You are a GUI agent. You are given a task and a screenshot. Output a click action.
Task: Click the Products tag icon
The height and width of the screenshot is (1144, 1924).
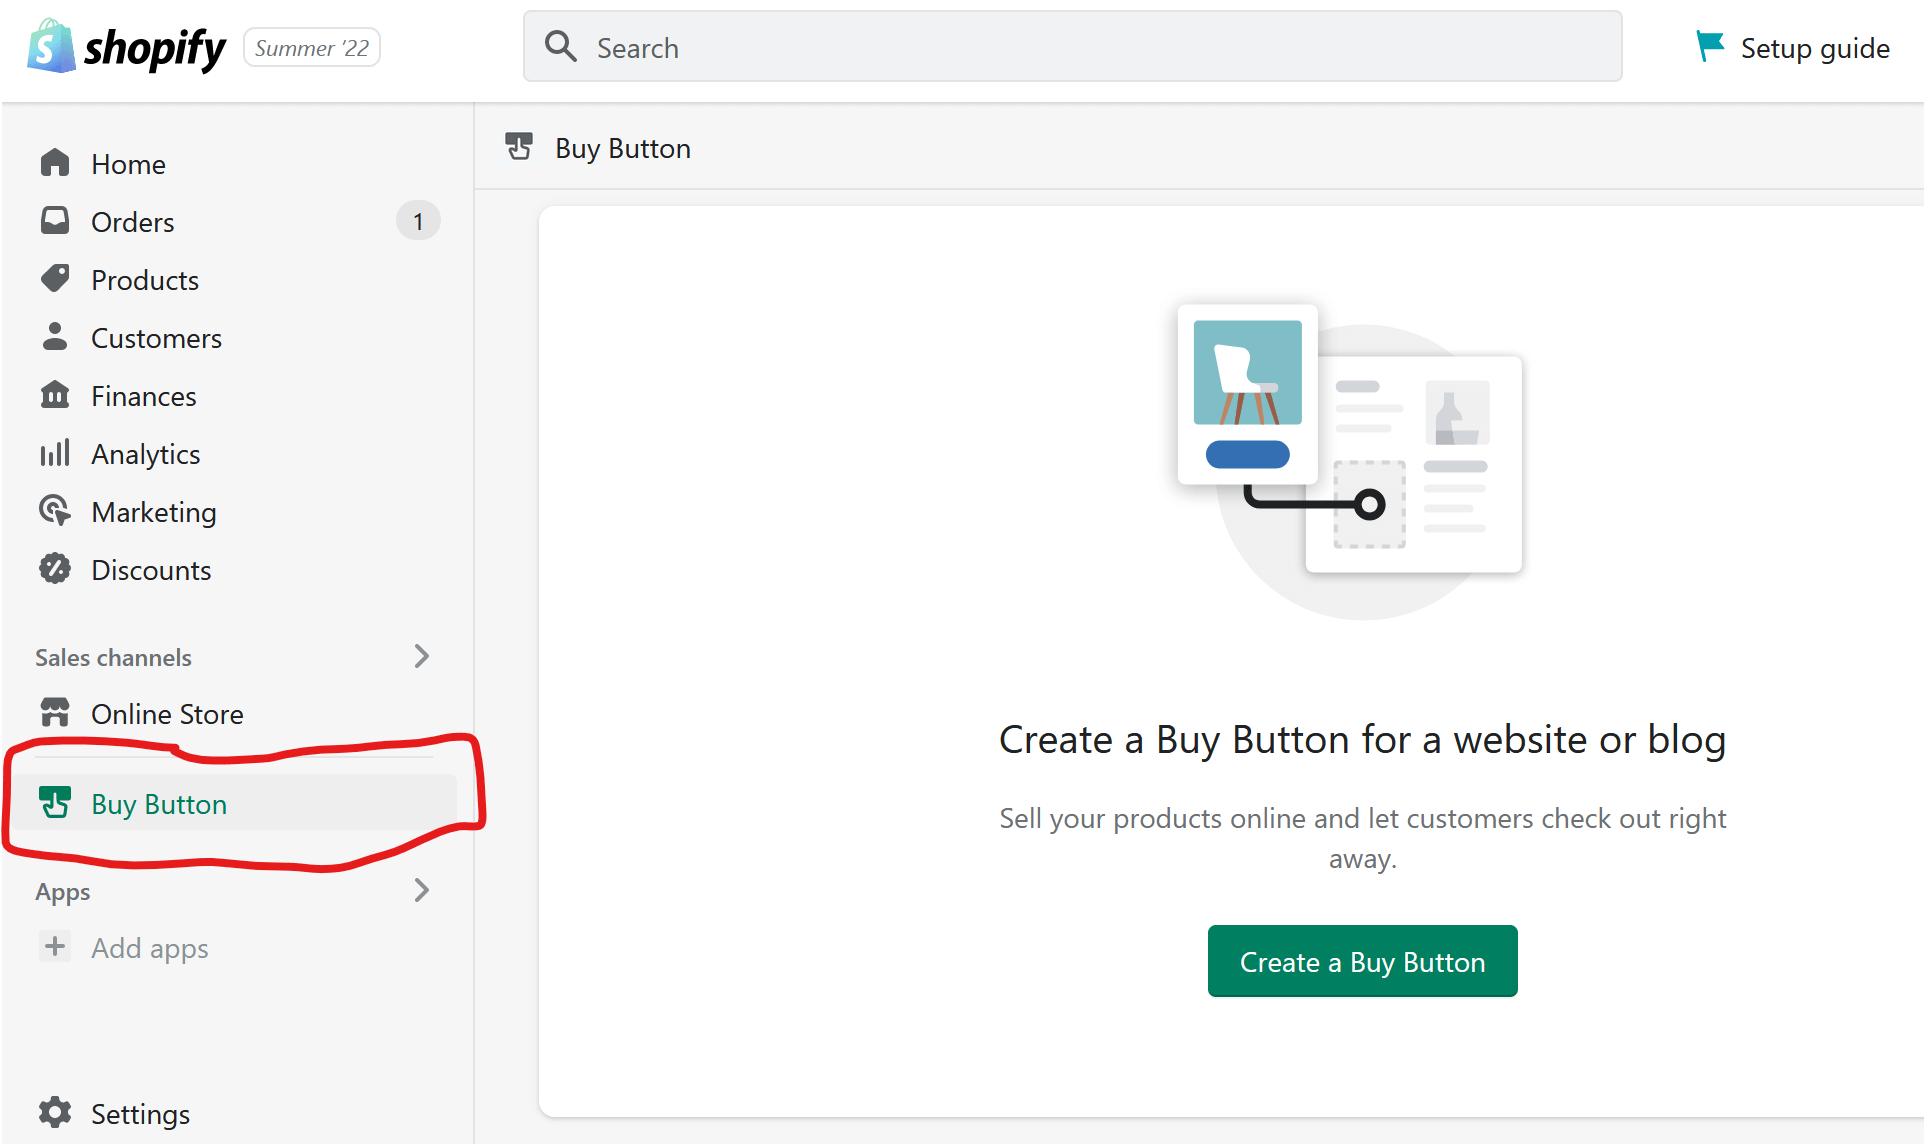coord(55,278)
